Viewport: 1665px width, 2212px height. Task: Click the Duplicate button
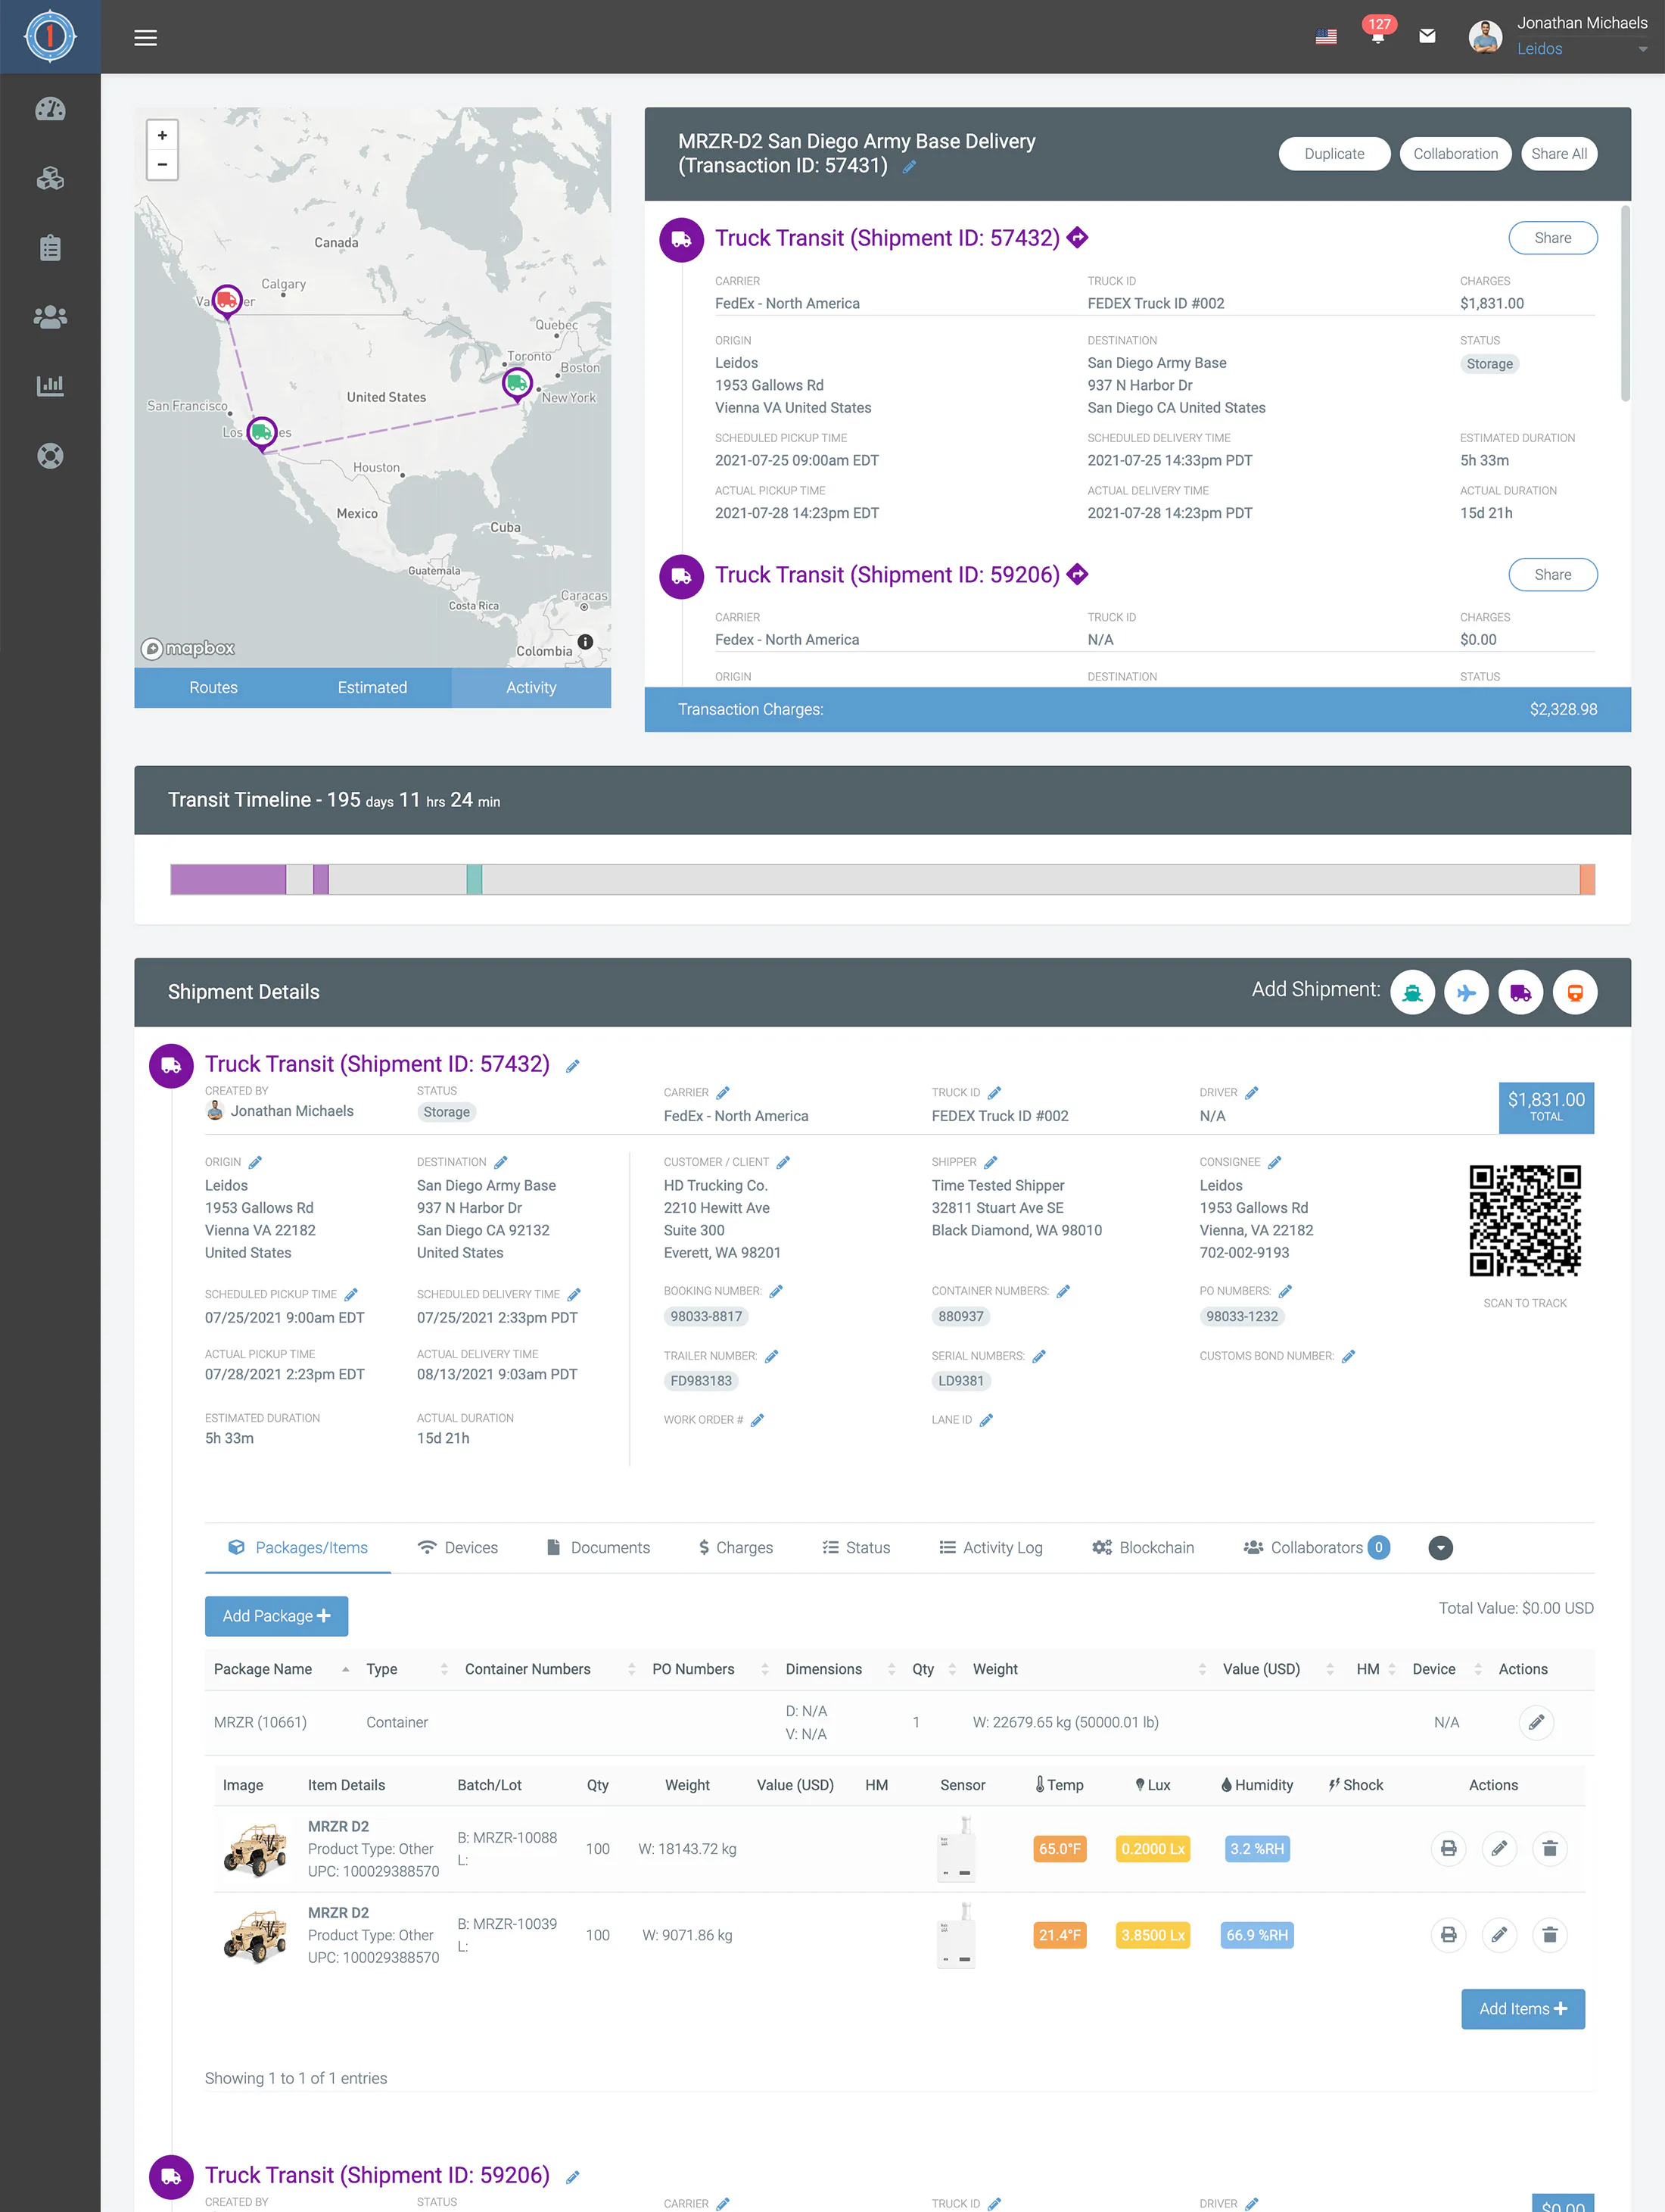[x=1334, y=154]
